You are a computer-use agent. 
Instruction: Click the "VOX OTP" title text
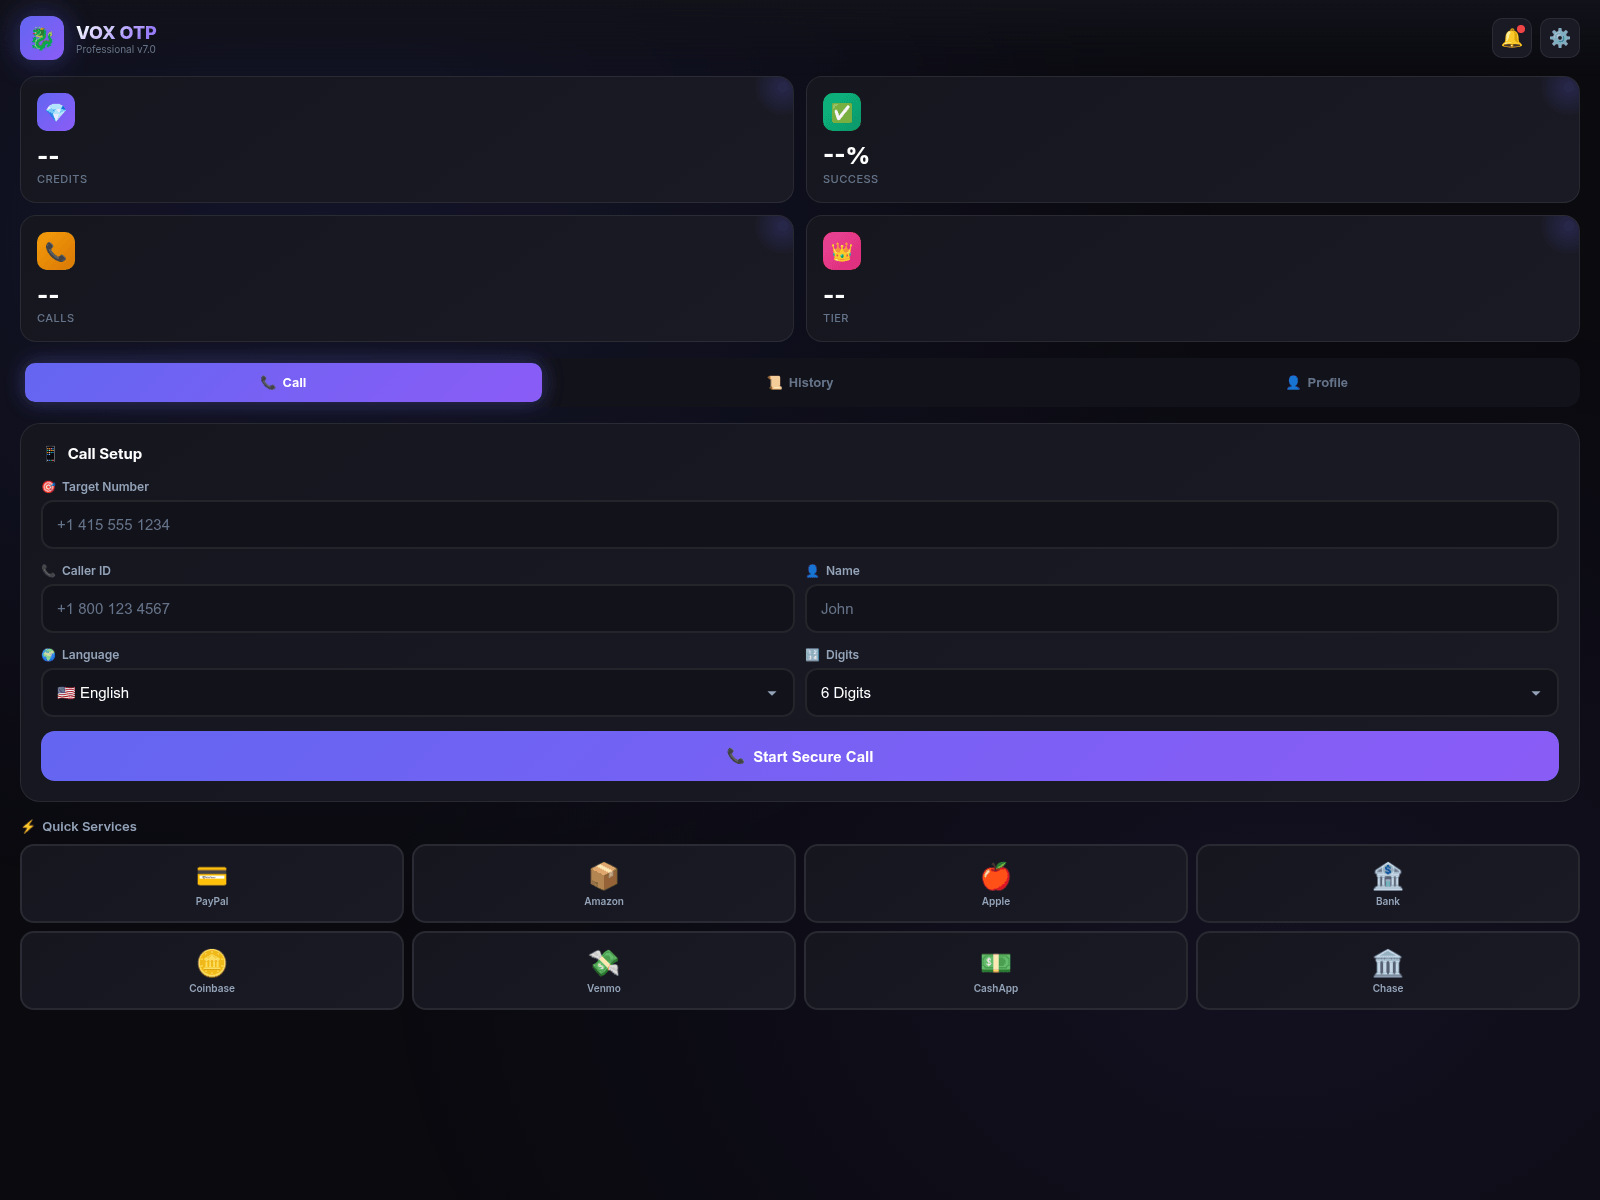tap(116, 32)
